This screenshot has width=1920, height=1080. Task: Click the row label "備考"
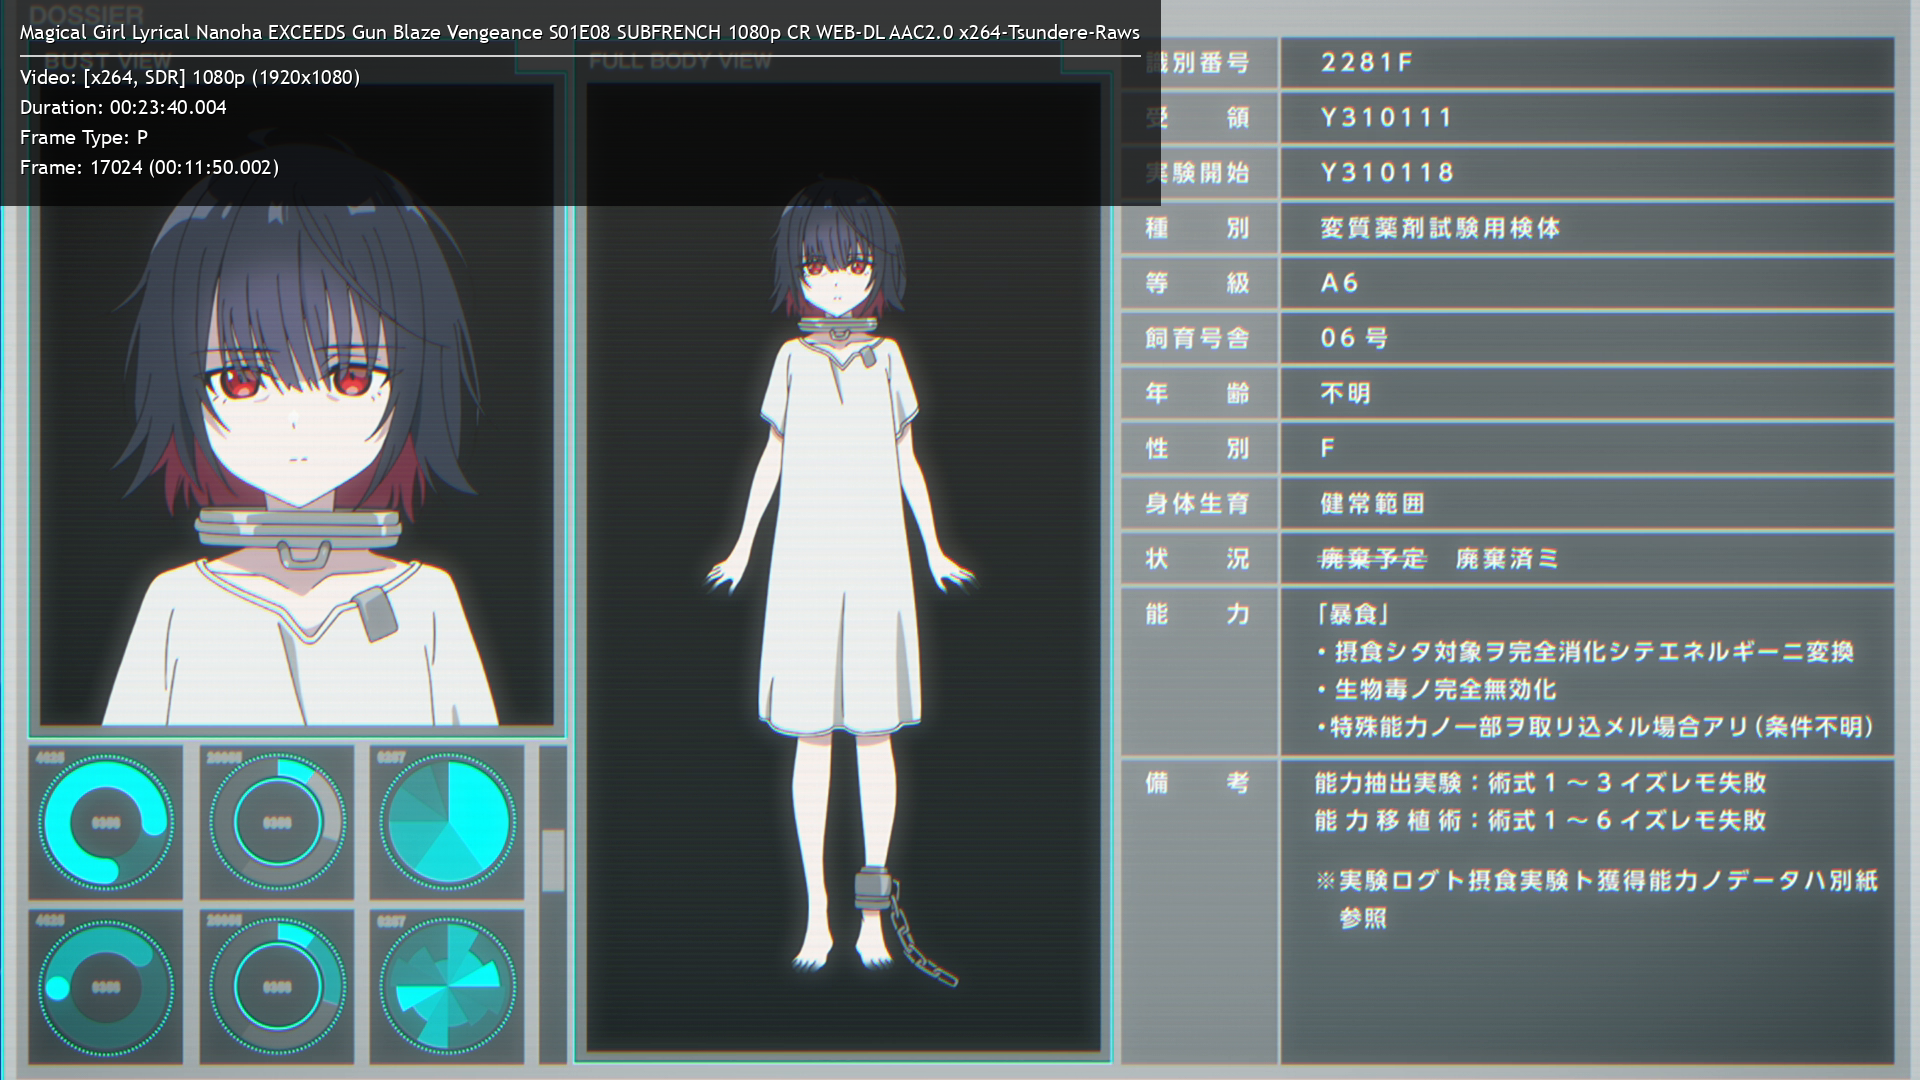click(1198, 783)
